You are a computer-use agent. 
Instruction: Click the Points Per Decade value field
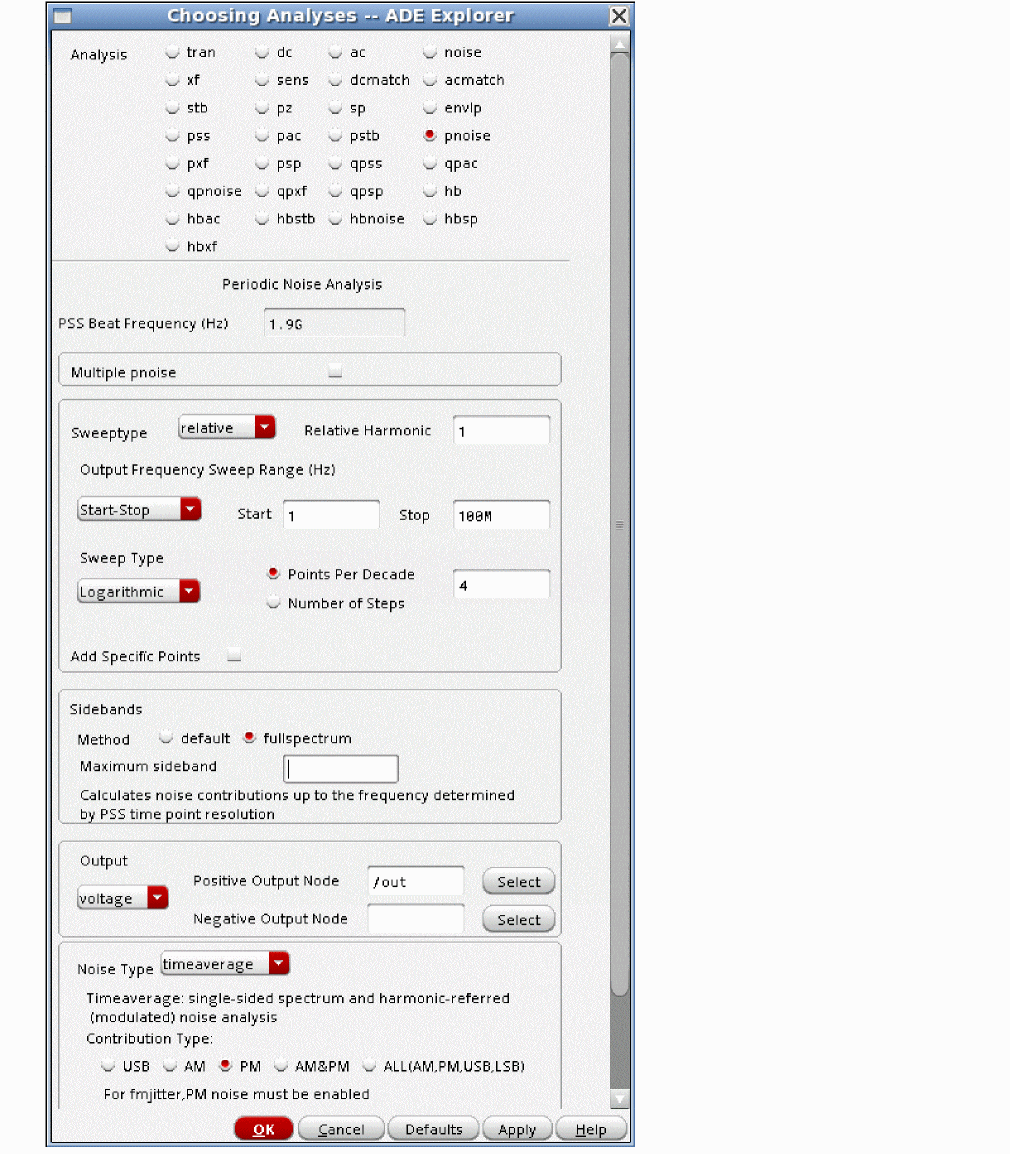(501, 584)
